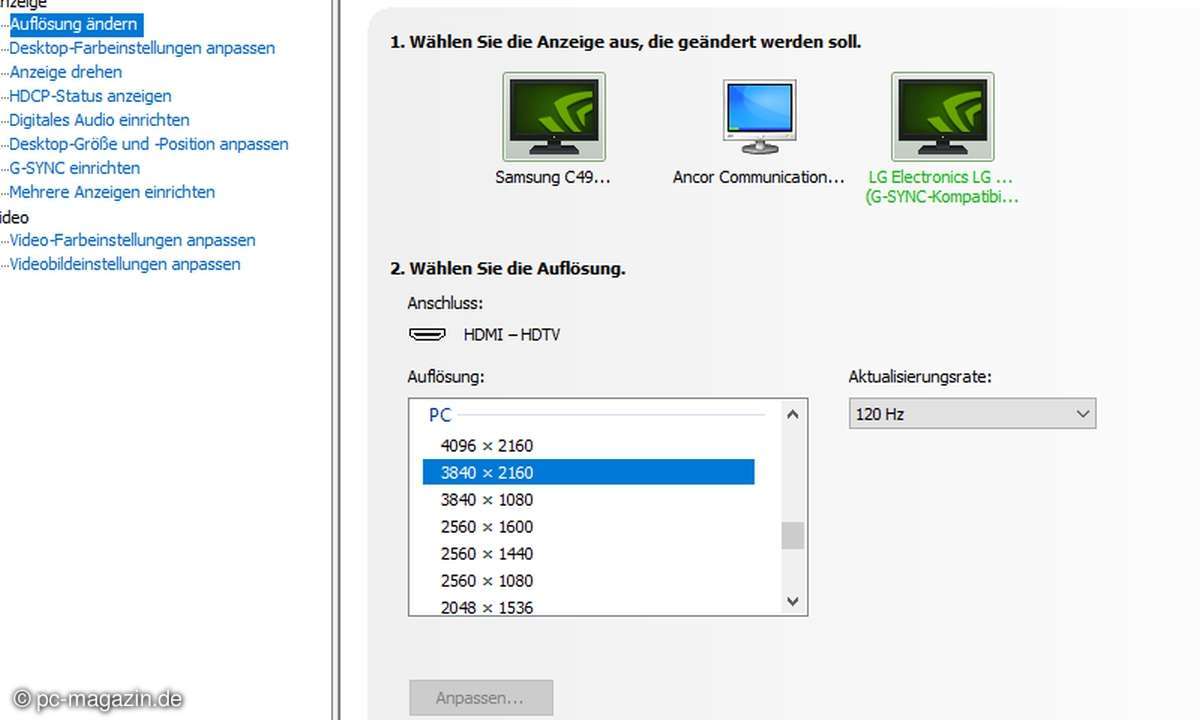The width and height of the screenshot is (1200, 720).
Task: Click the 'Anpassen...' button
Action: tap(480, 698)
